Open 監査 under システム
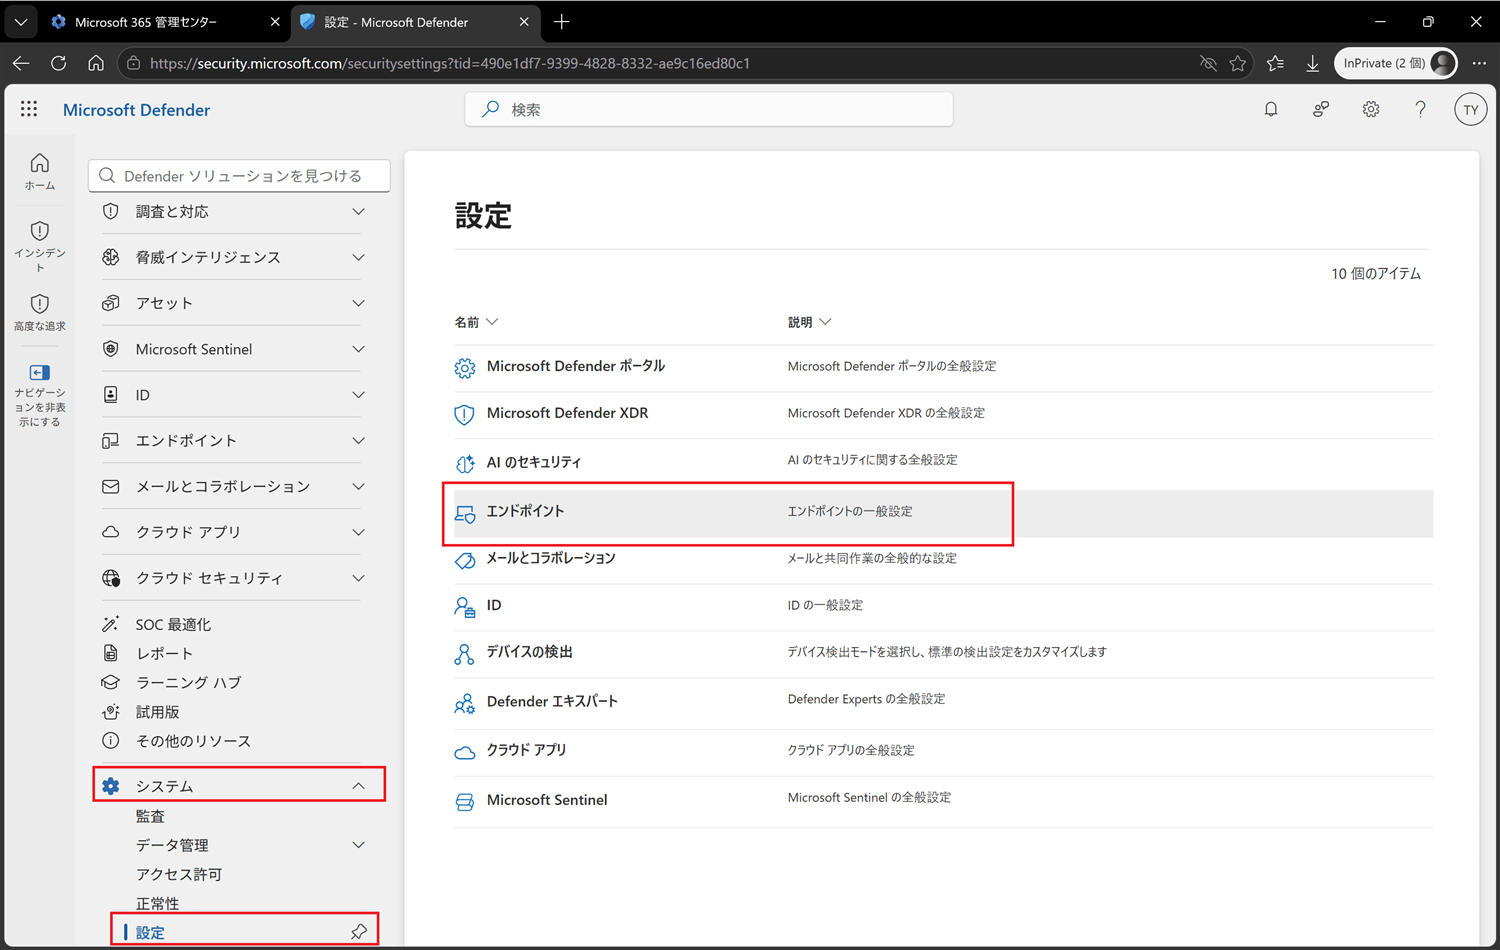The height and width of the screenshot is (950, 1500). [150, 816]
